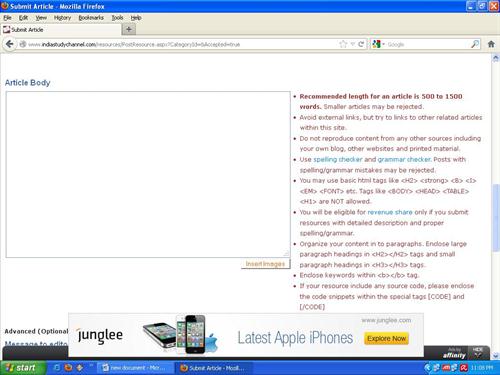This screenshot has height=375, width=500.
Task: Click the iPhones image in the ad
Action: coord(180,334)
